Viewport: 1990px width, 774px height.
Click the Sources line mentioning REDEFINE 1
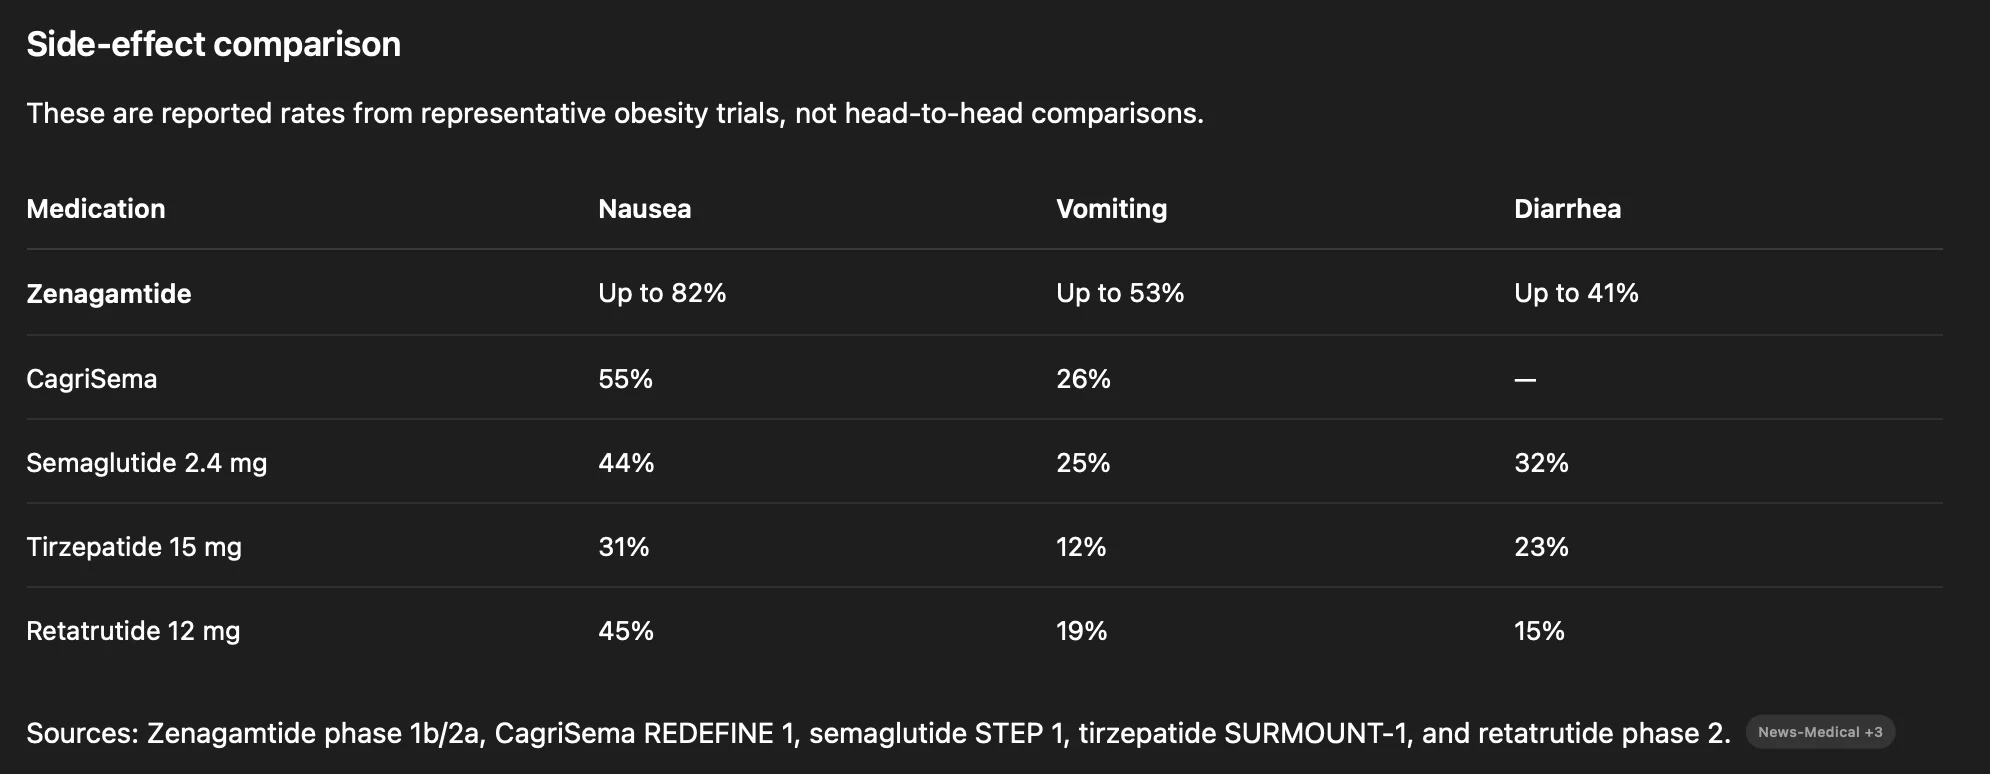(878, 733)
